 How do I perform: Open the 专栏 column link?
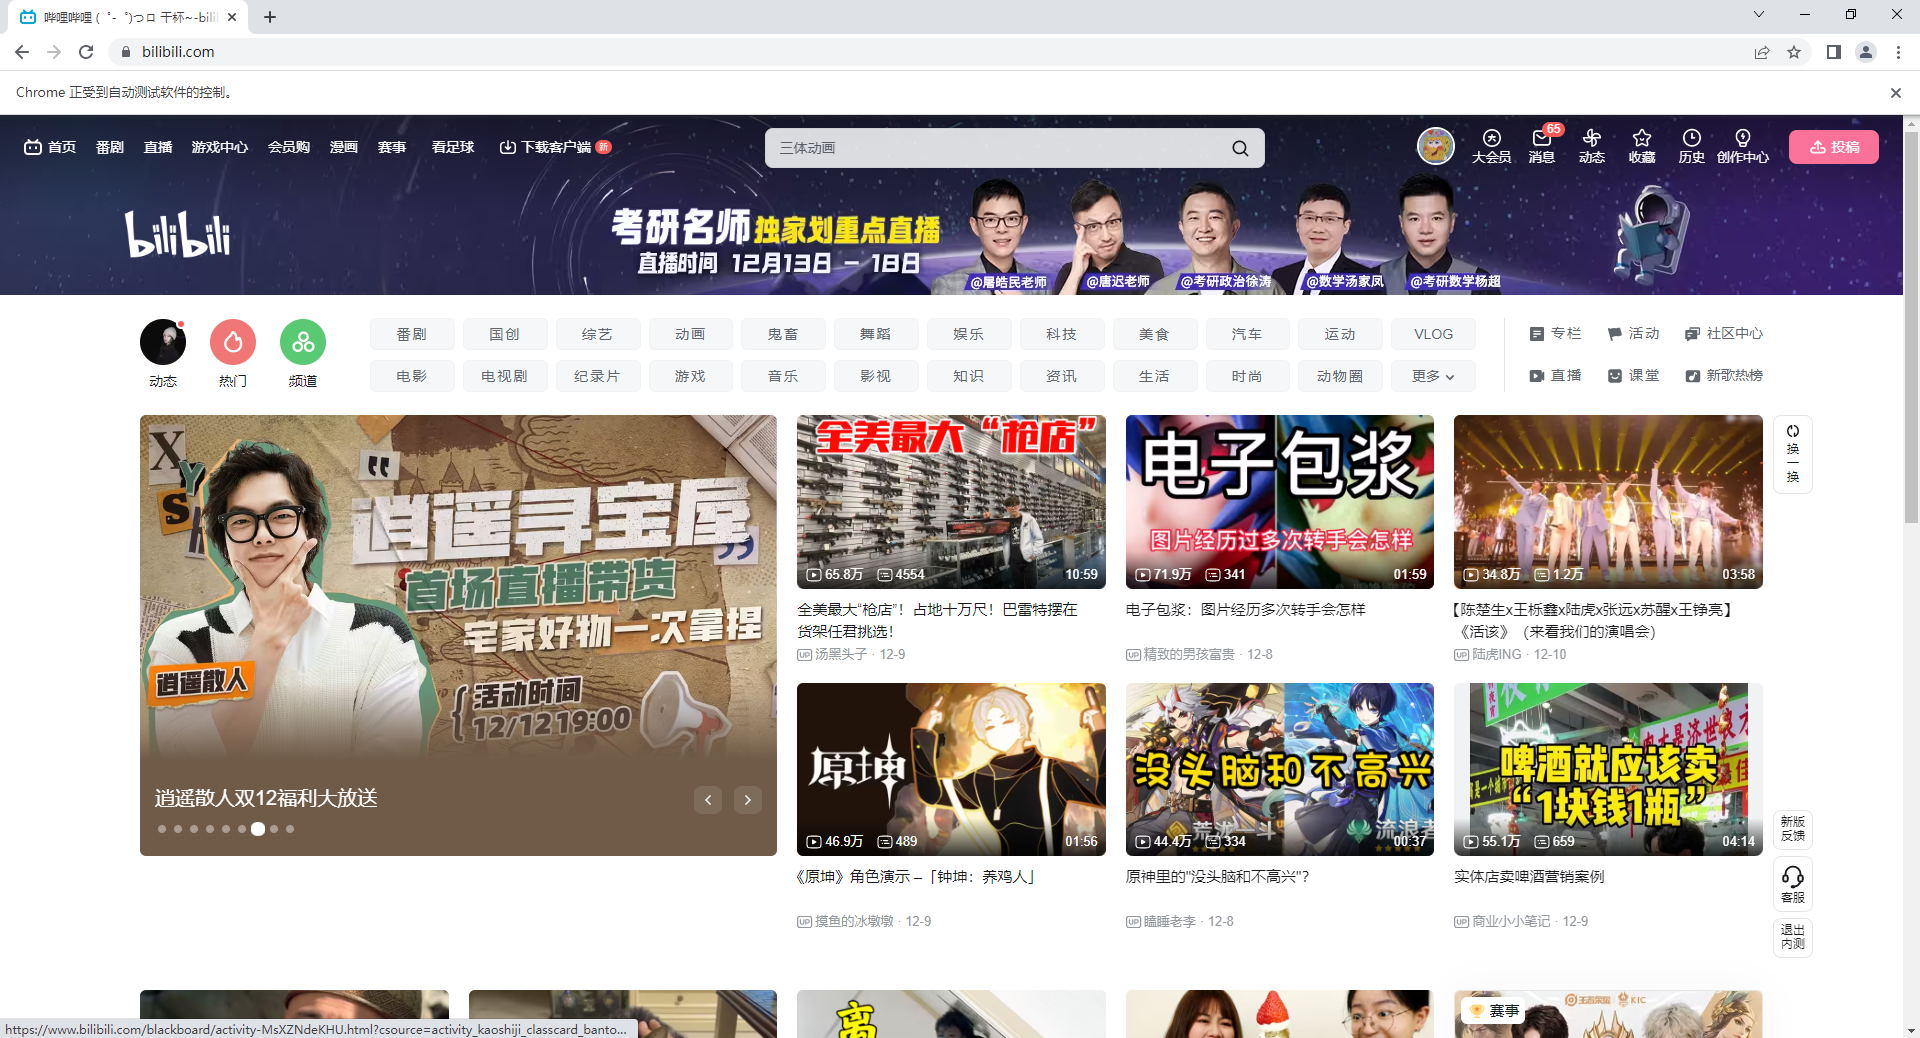1556,333
